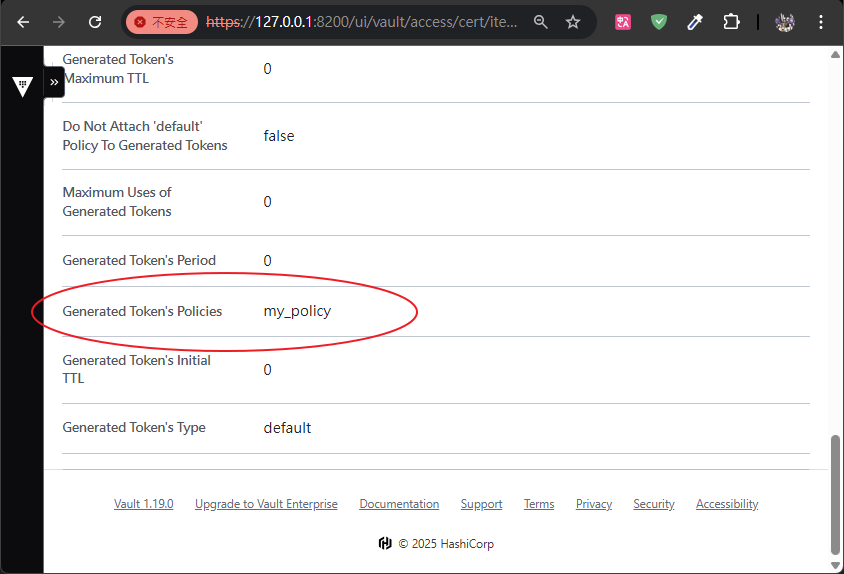Open the eyedropper extension icon
Image resolution: width=844 pixels, height=574 pixels.
695,21
